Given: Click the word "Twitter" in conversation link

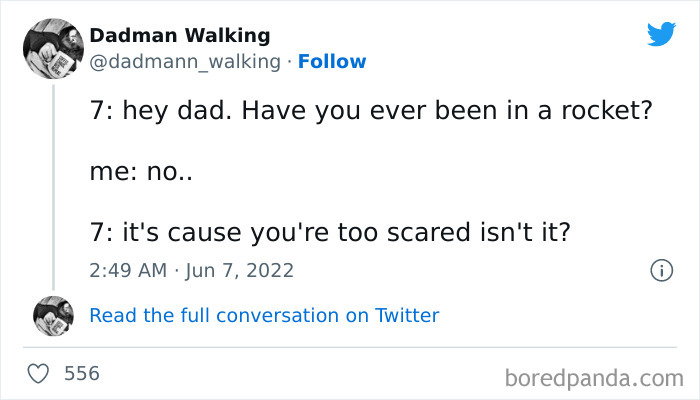Looking at the screenshot, I should pos(407,316).
